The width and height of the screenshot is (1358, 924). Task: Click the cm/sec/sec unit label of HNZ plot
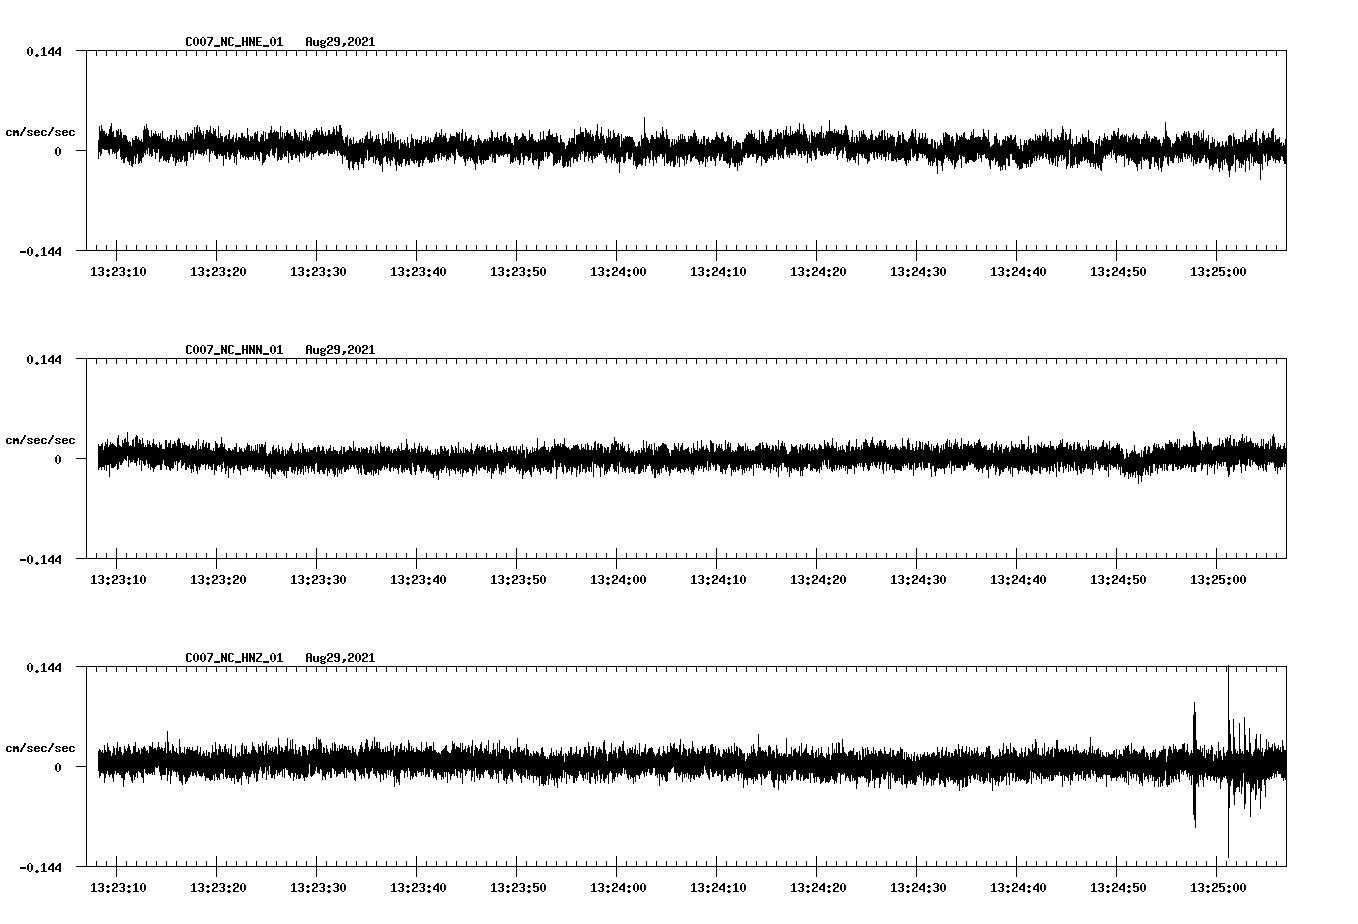click(40, 748)
